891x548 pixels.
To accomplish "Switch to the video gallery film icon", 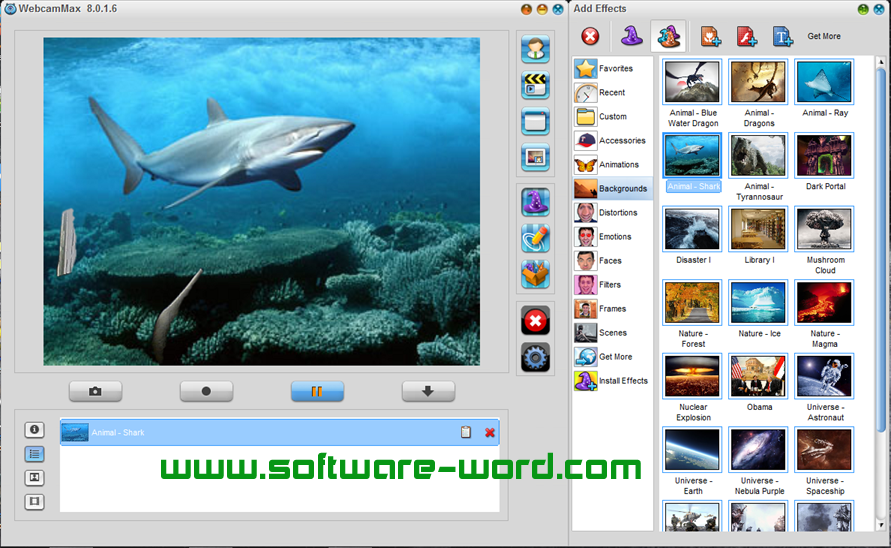I will (34, 501).
